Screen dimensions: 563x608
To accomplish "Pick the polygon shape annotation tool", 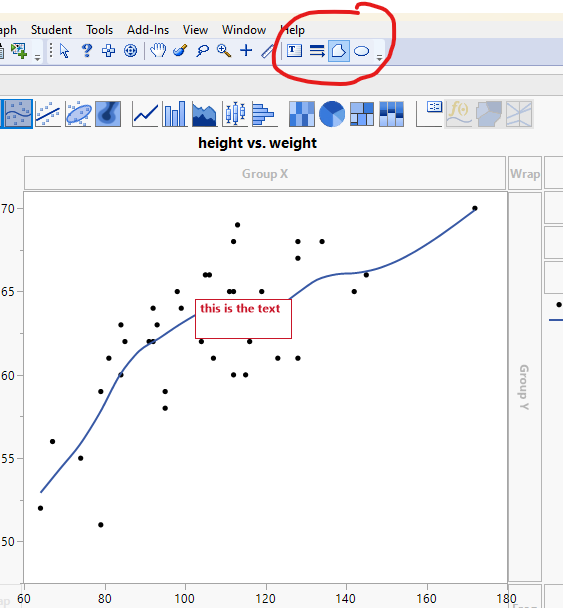I will pyautogui.click(x=339, y=51).
